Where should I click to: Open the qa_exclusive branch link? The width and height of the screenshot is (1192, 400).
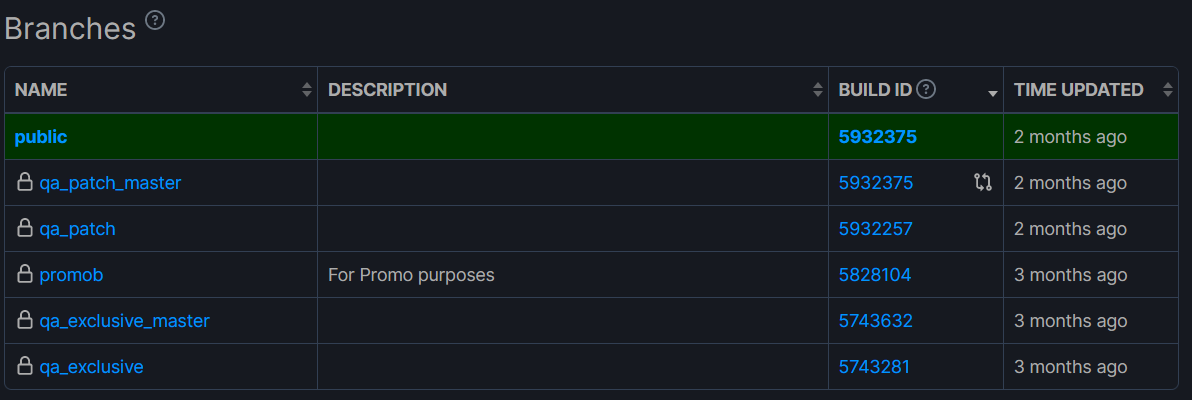click(91, 367)
